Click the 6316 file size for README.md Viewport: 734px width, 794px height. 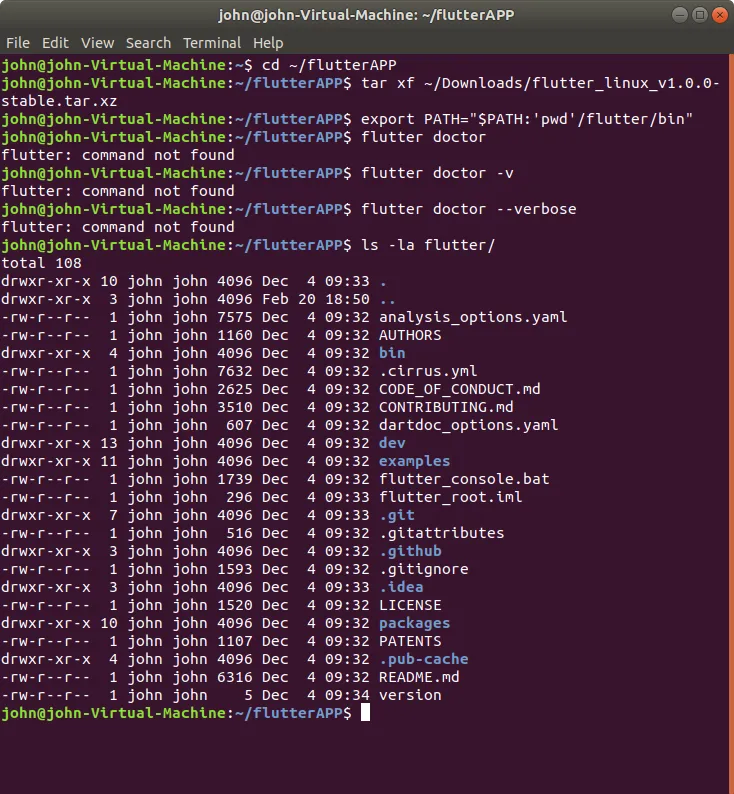point(234,677)
